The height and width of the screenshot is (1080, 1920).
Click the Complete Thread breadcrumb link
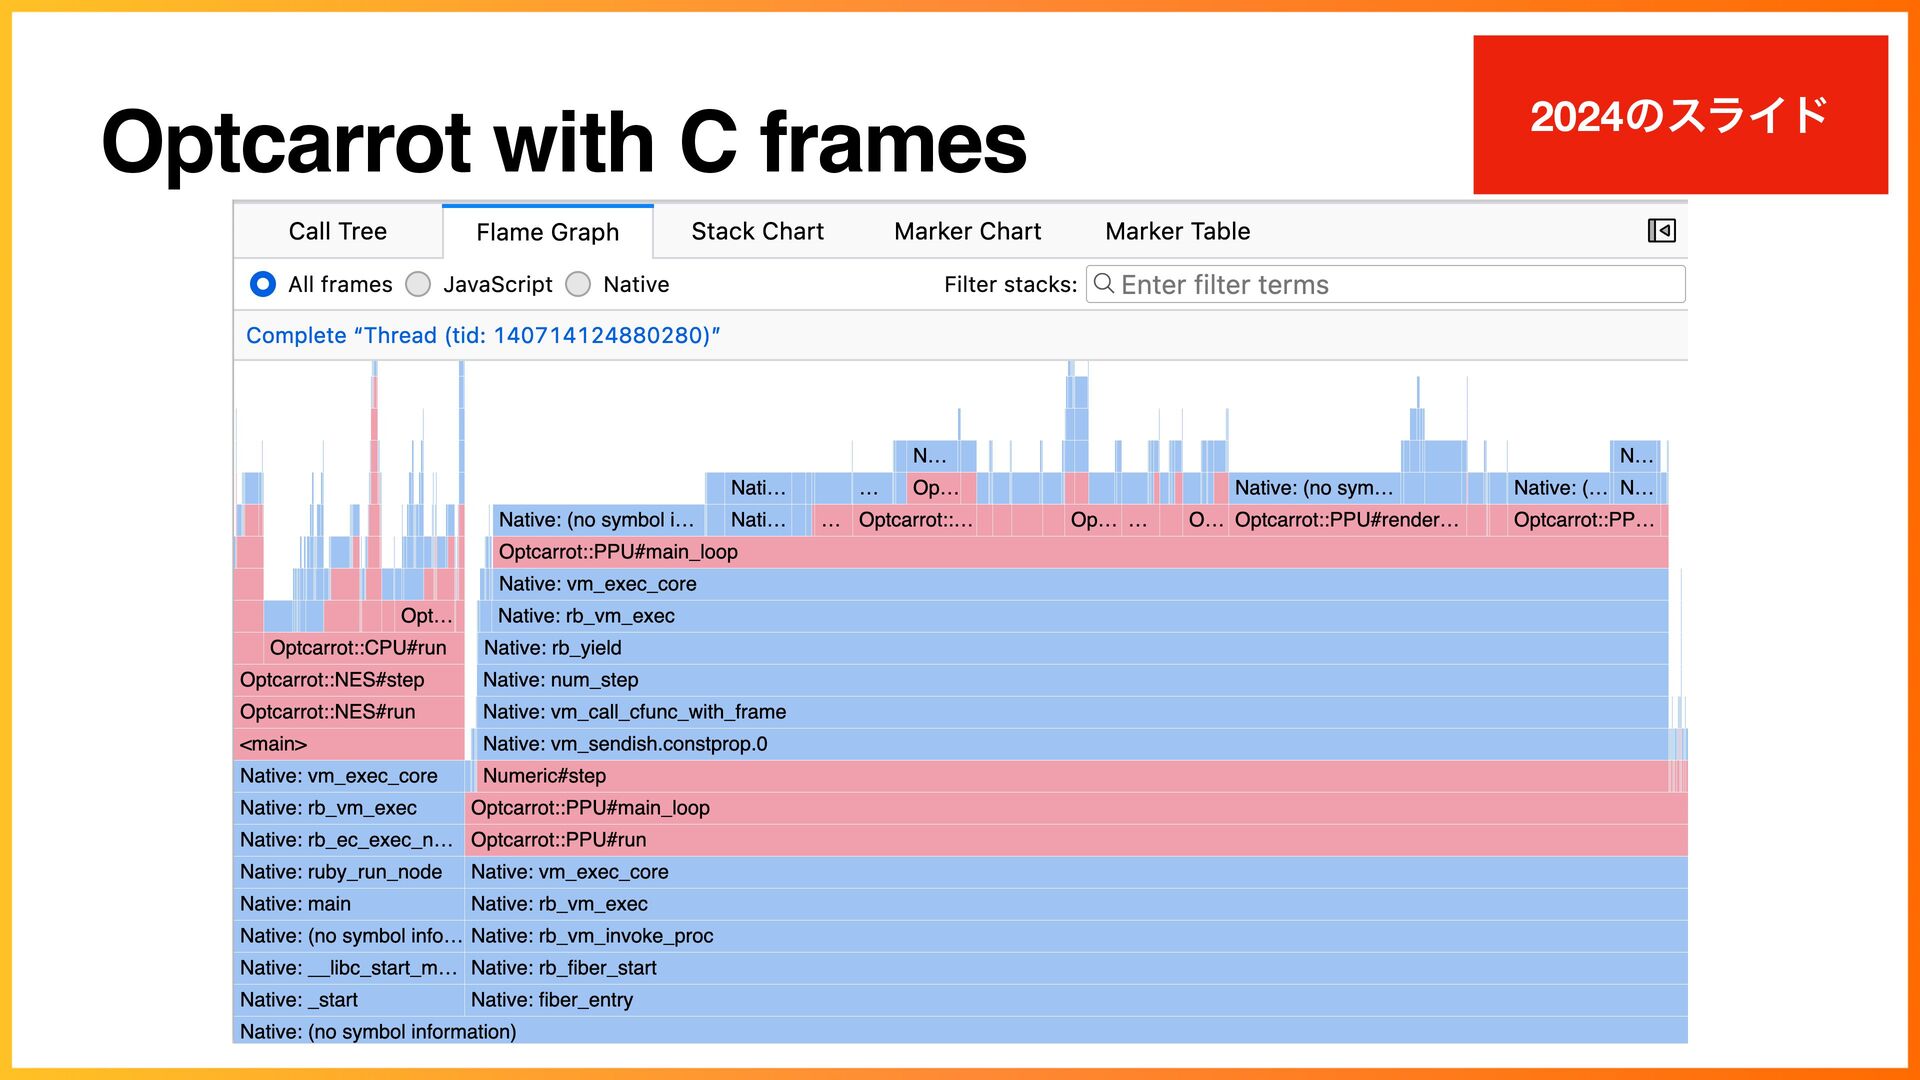[x=483, y=335]
